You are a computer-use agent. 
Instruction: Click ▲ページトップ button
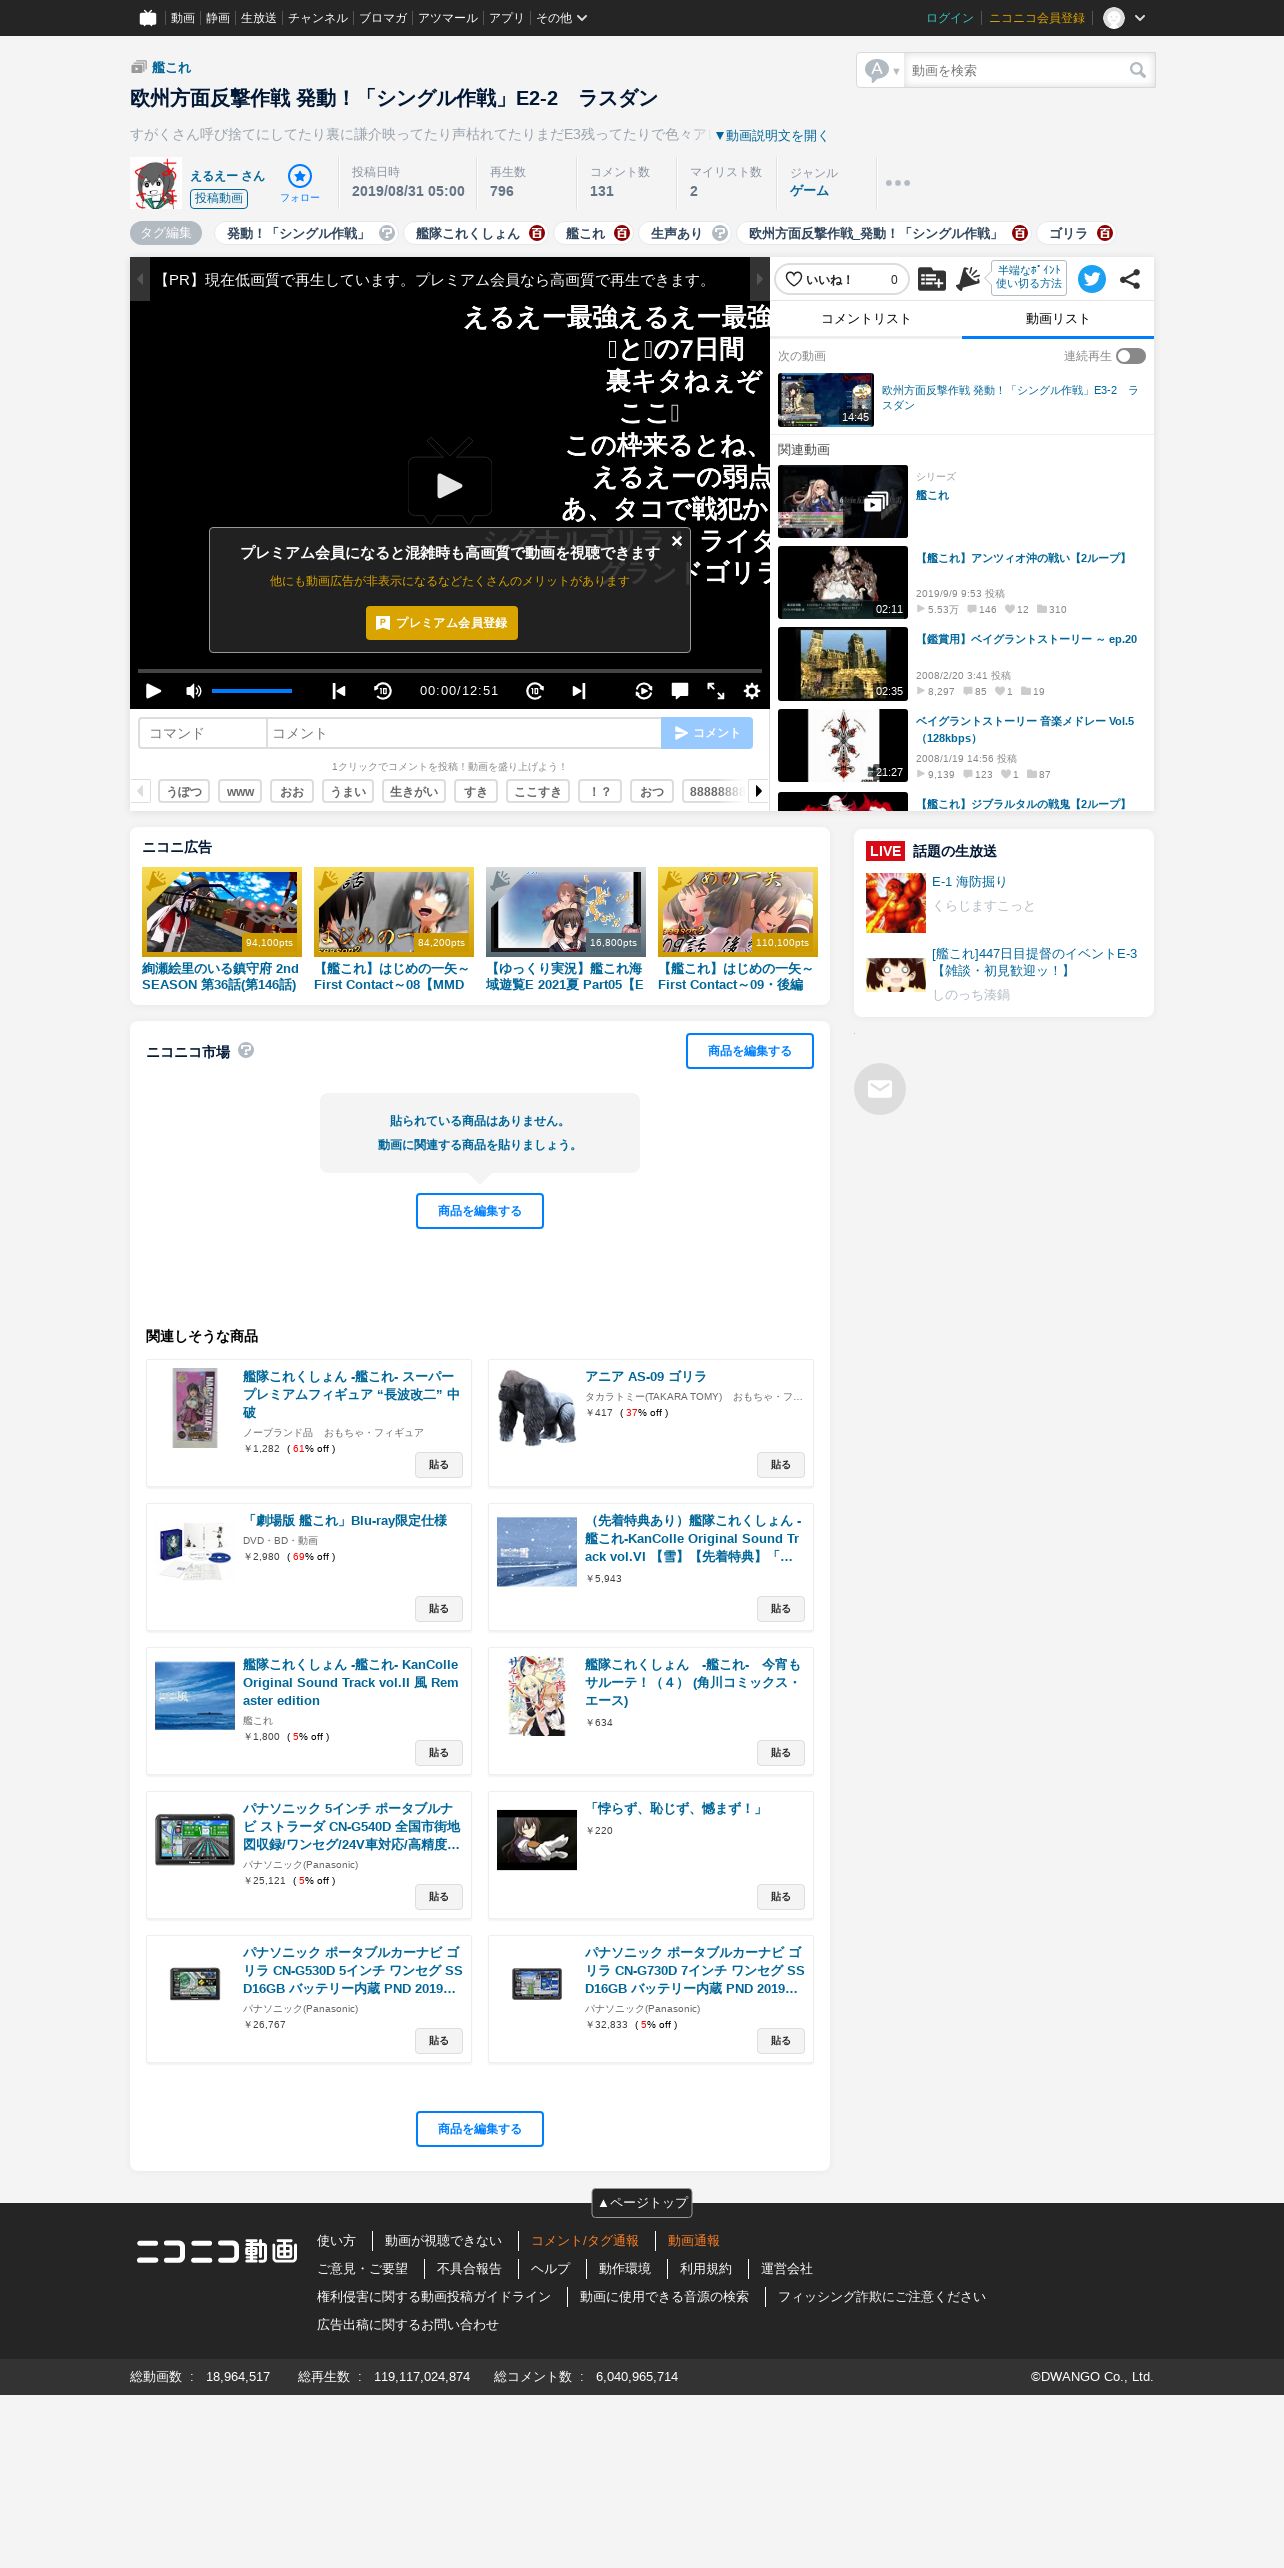point(642,2202)
